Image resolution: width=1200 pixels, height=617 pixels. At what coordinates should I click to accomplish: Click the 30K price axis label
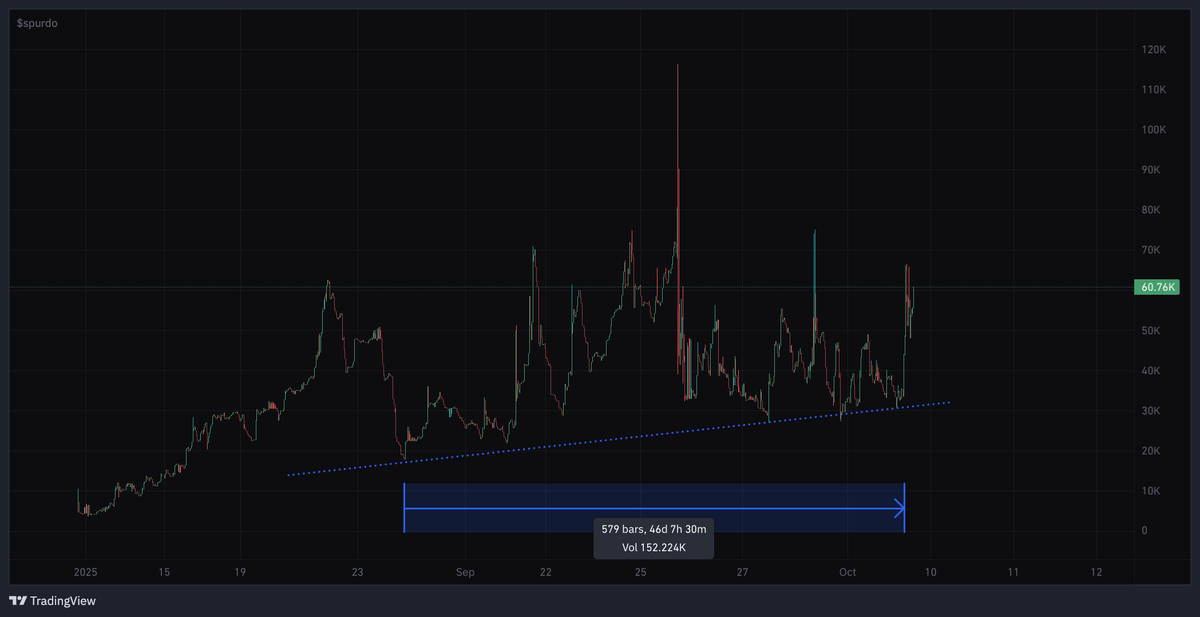click(x=1153, y=411)
